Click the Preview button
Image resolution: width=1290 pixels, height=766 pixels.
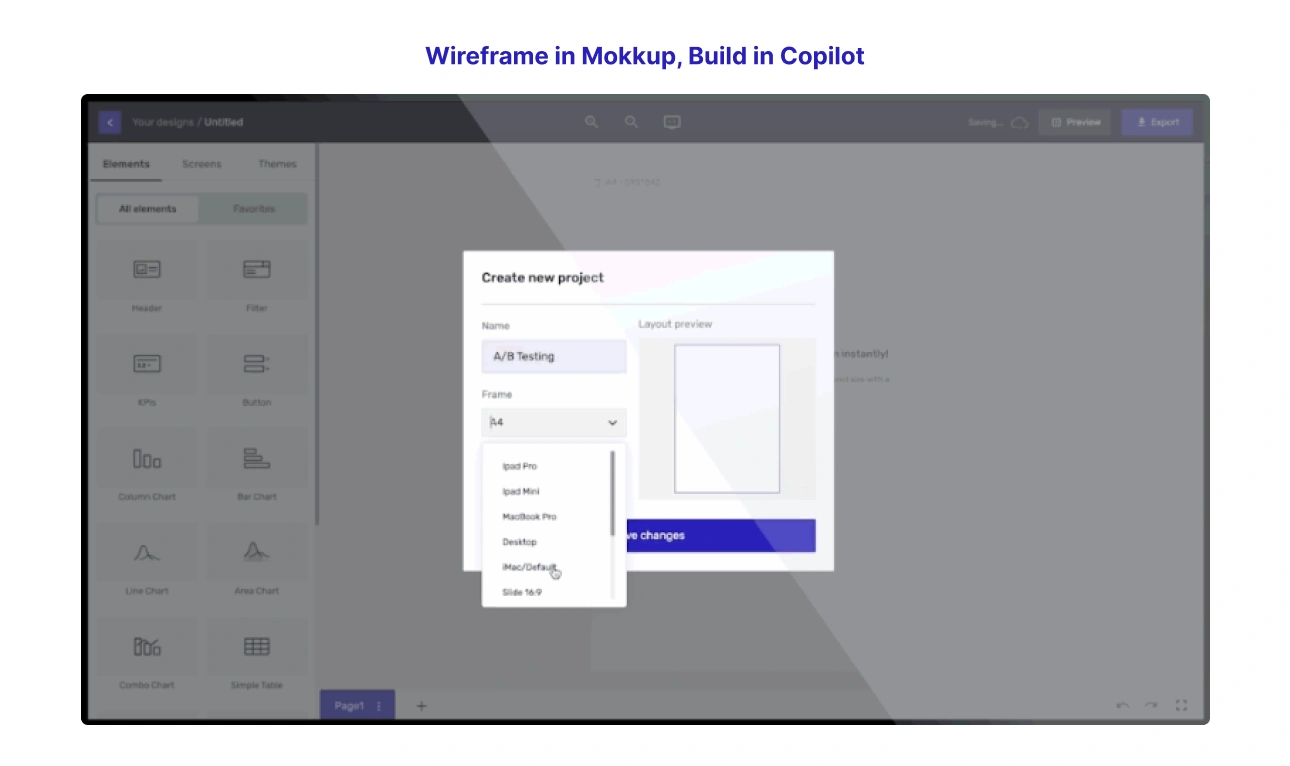[x=1075, y=122]
